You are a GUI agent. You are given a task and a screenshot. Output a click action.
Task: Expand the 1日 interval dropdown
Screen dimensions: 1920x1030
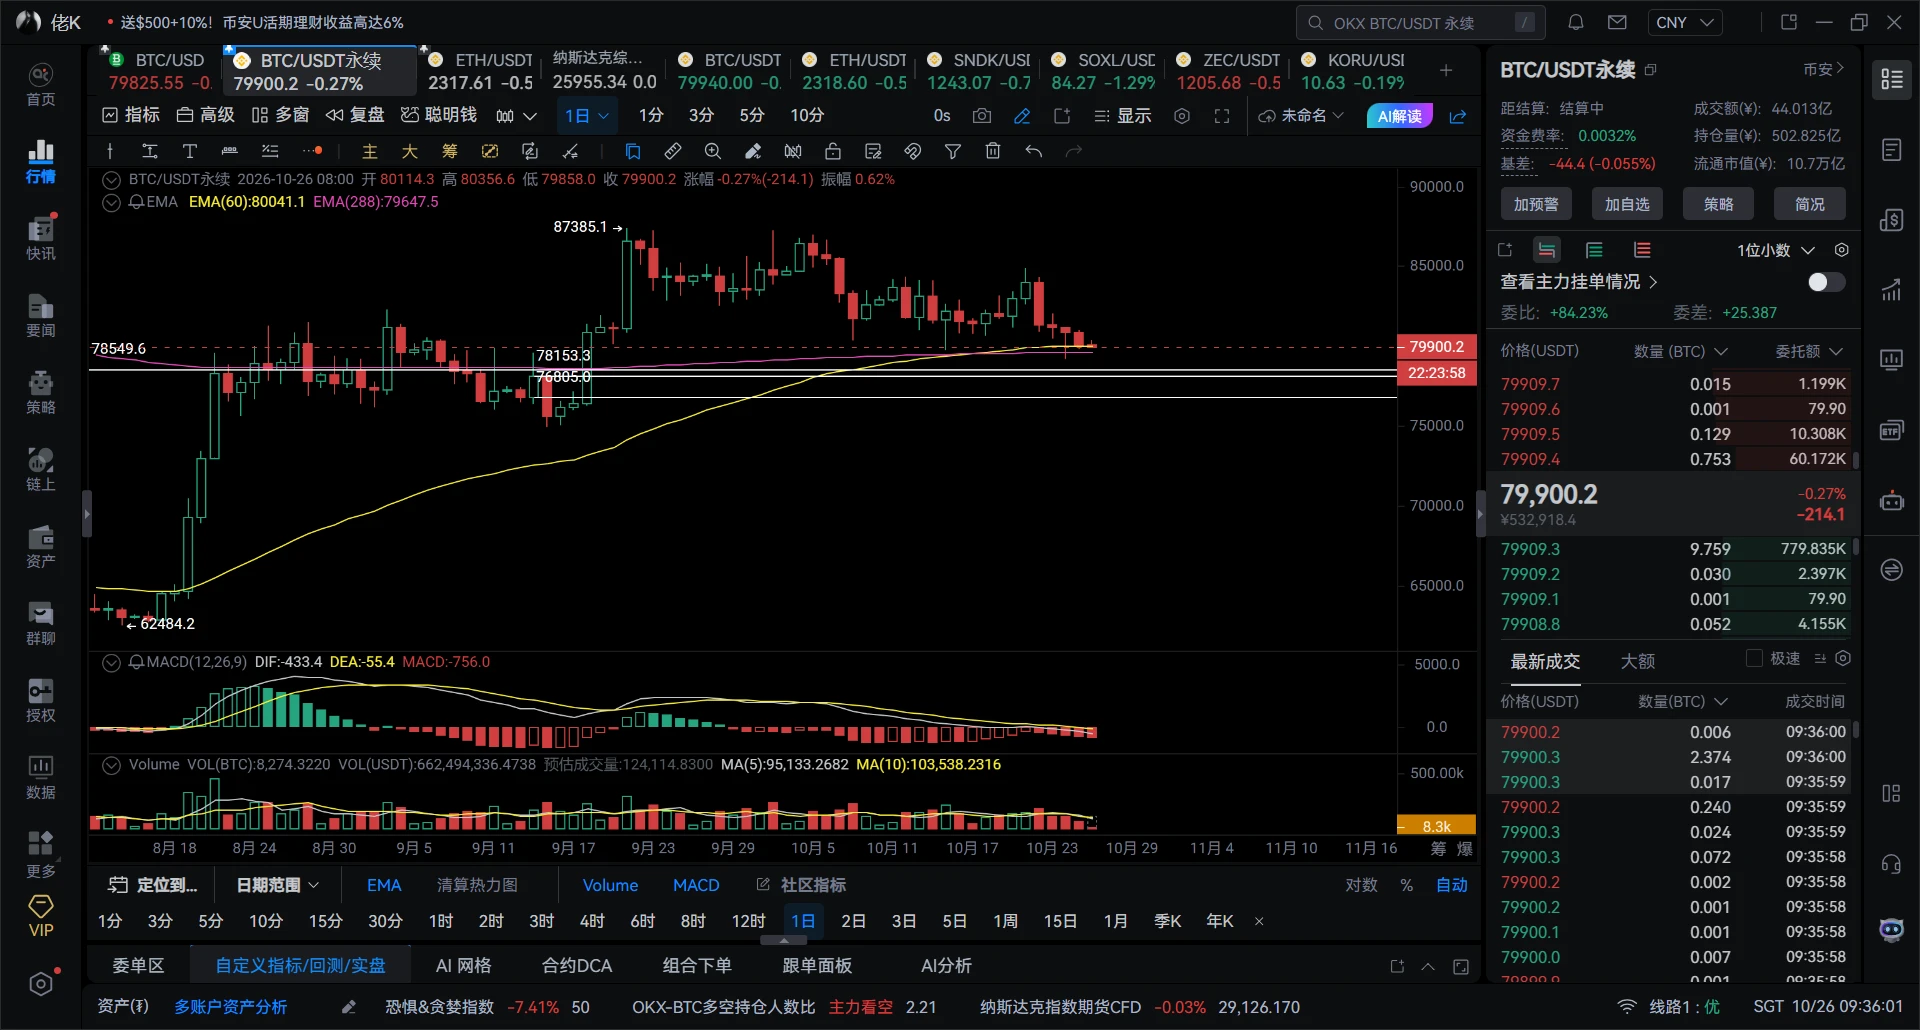[586, 116]
